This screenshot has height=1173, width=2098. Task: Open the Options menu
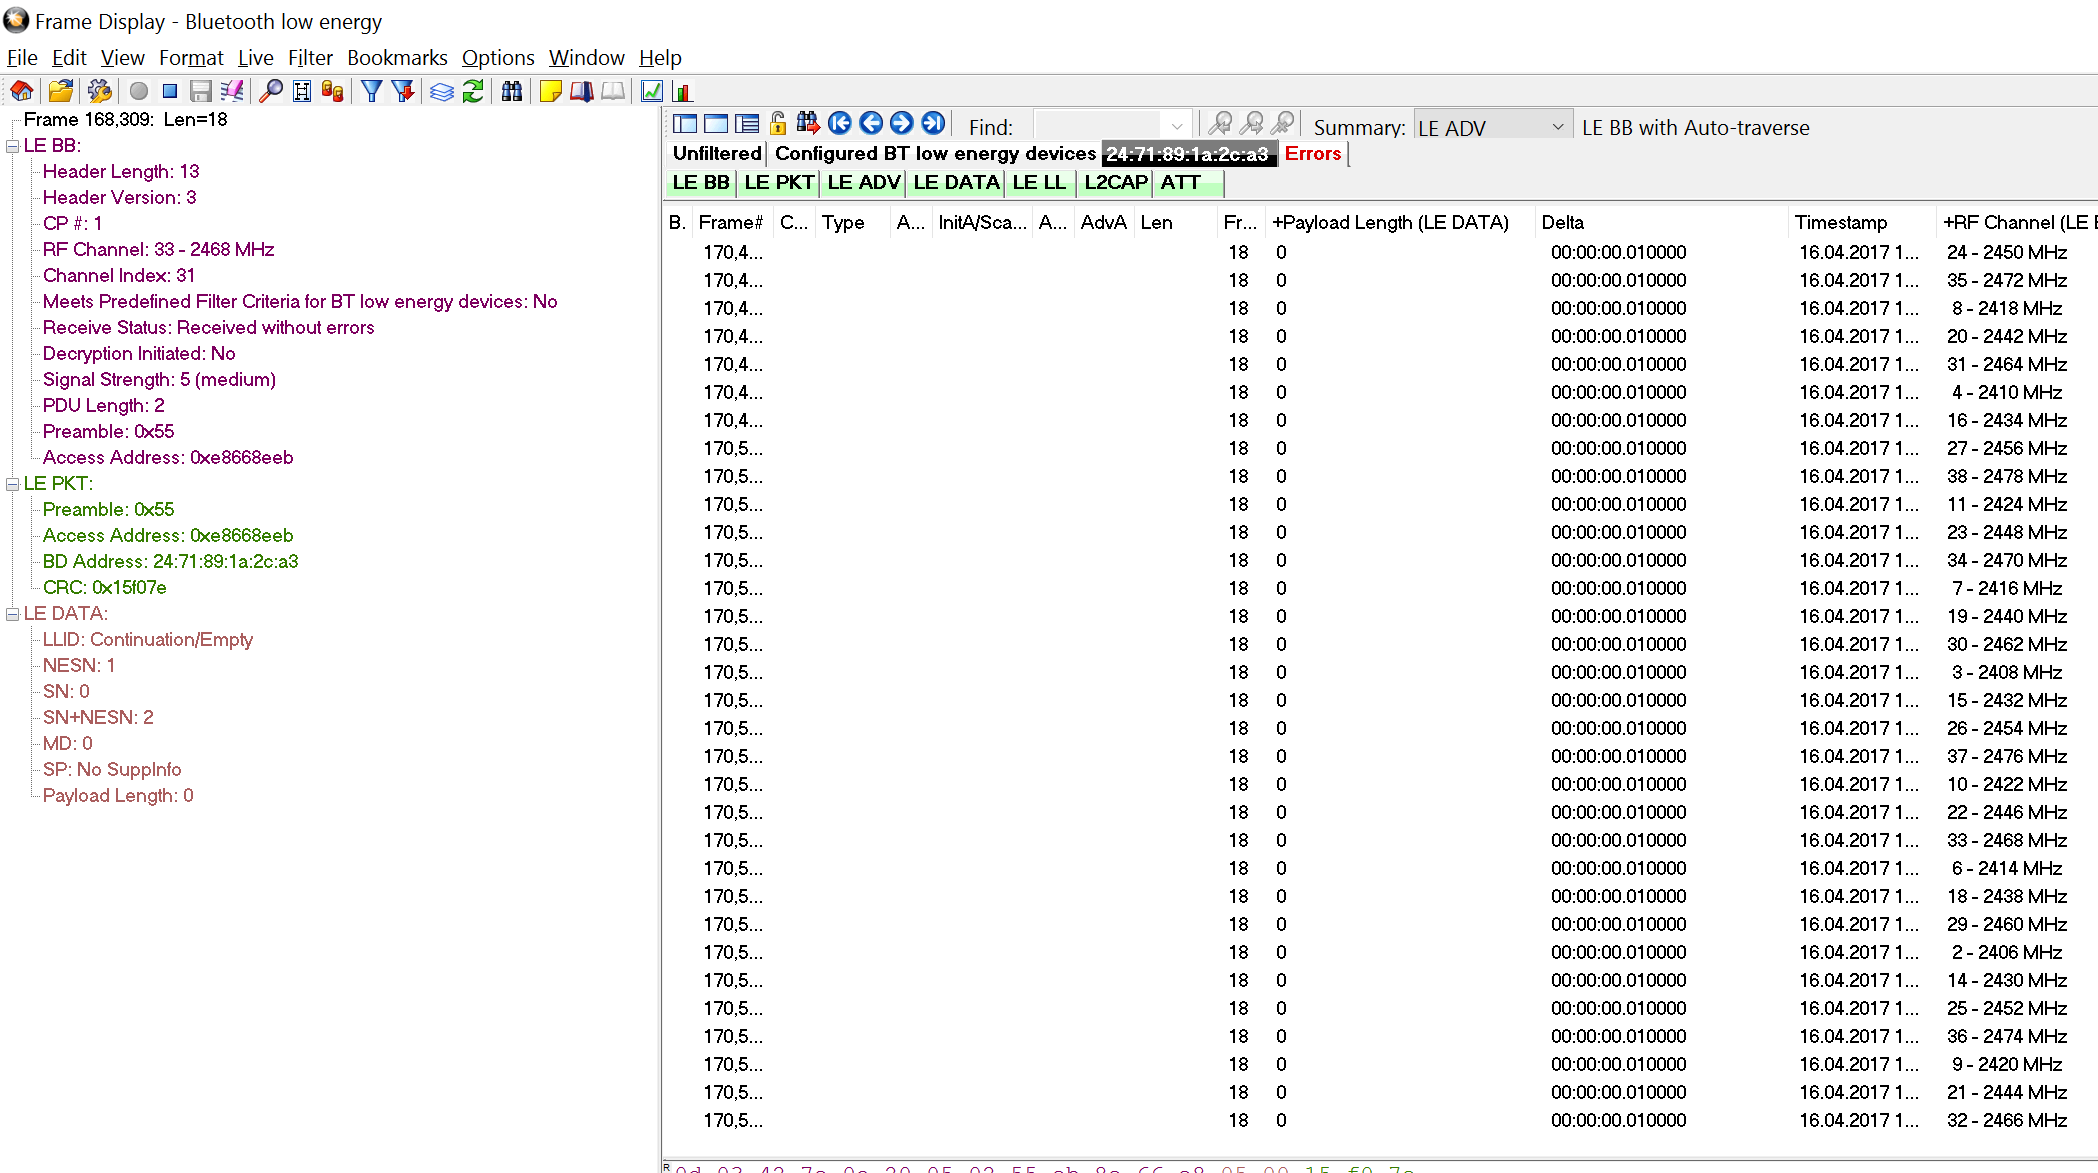point(498,58)
